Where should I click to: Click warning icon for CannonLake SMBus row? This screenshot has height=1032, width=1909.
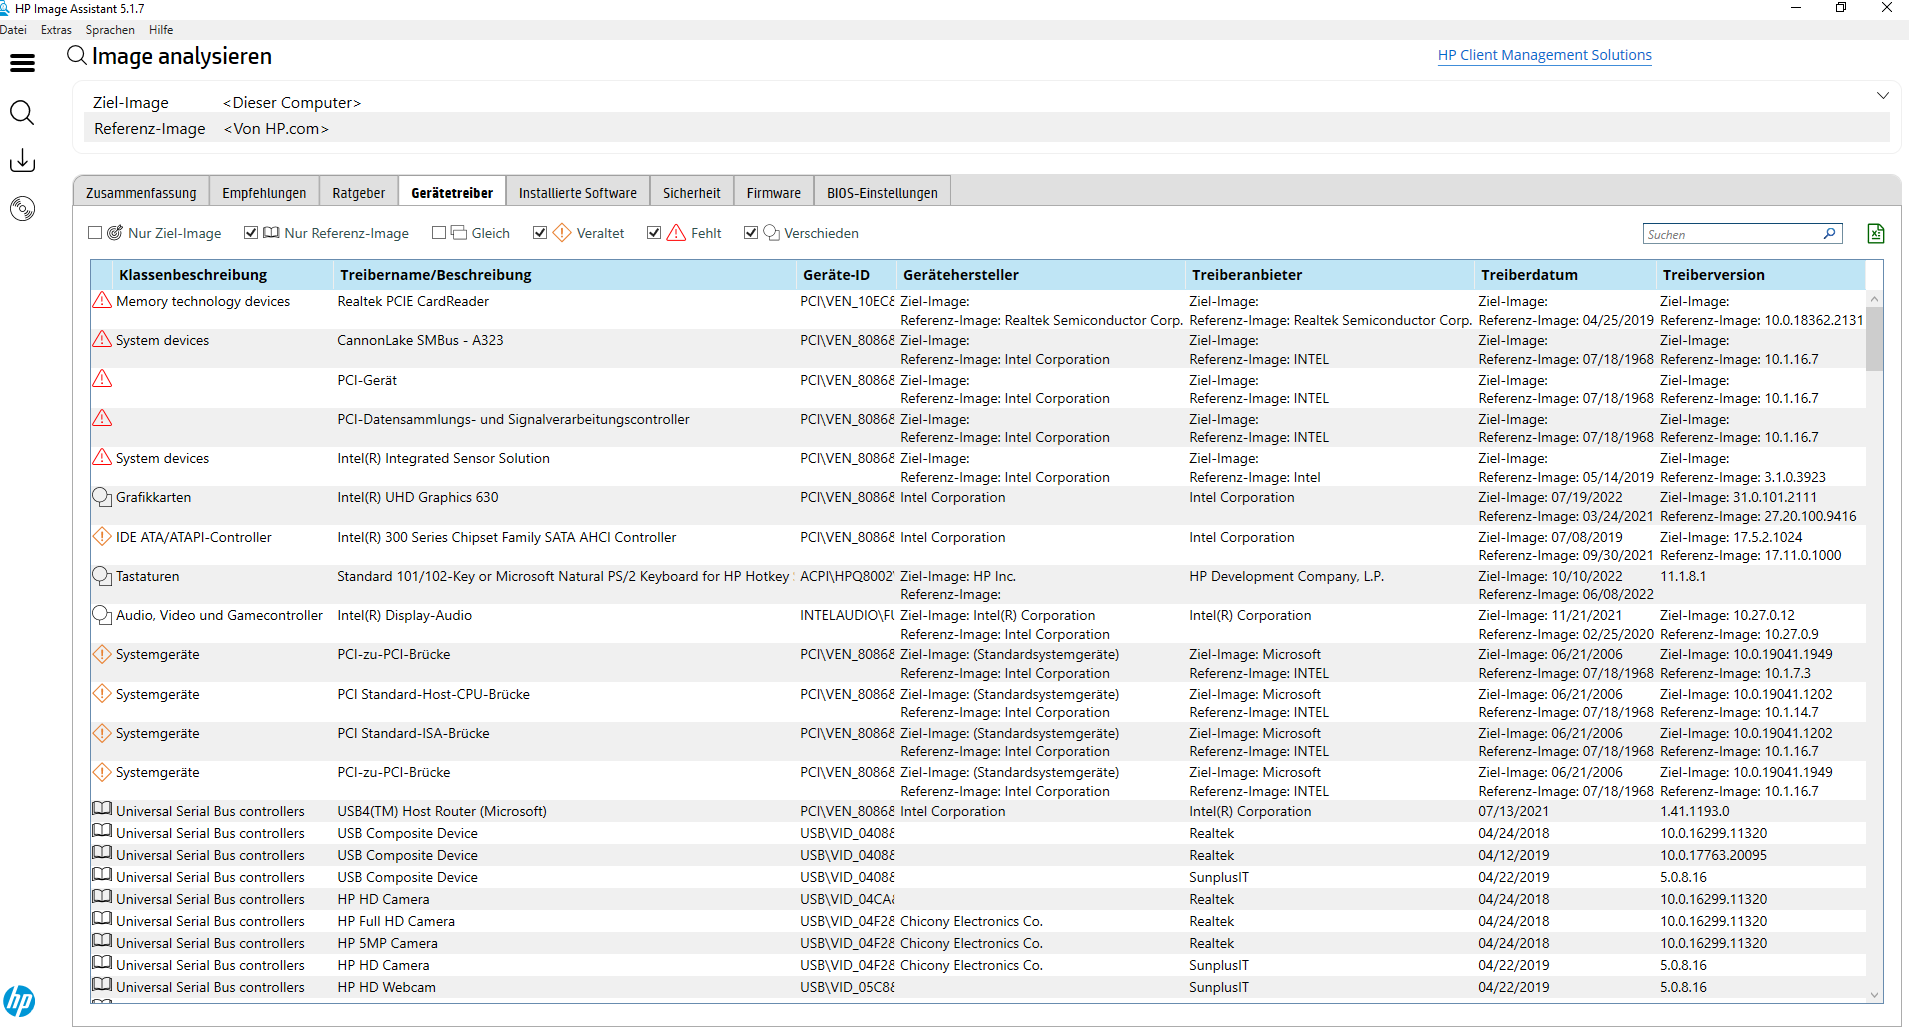[x=102, y=340]
